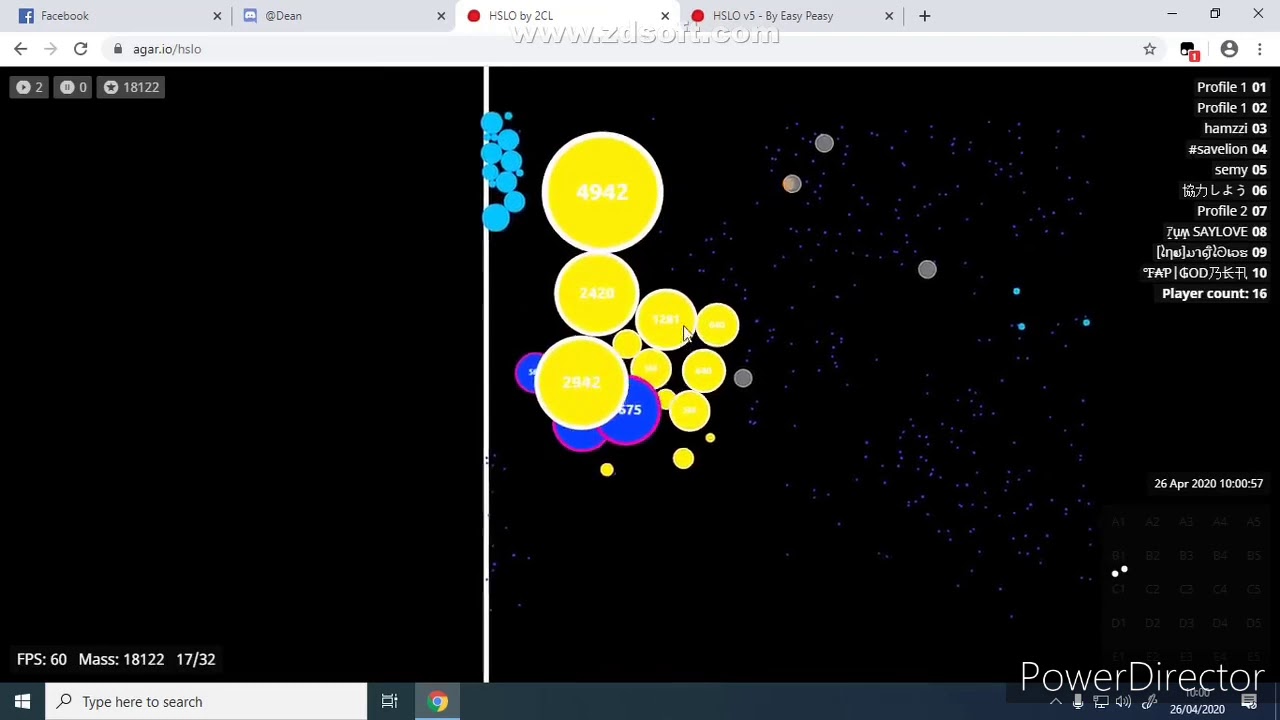The image size is (1280, 720).
Task: Click the yellow cell labeled 2420
Action: (596, 293)
